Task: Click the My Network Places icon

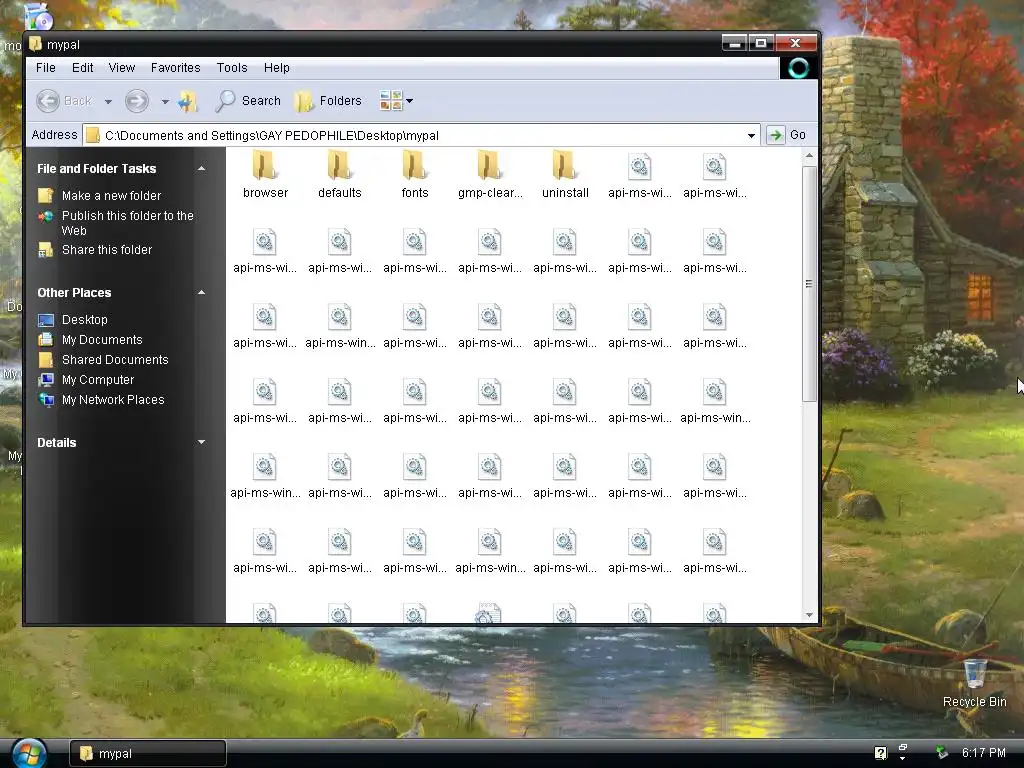Action: pos(46,400)
